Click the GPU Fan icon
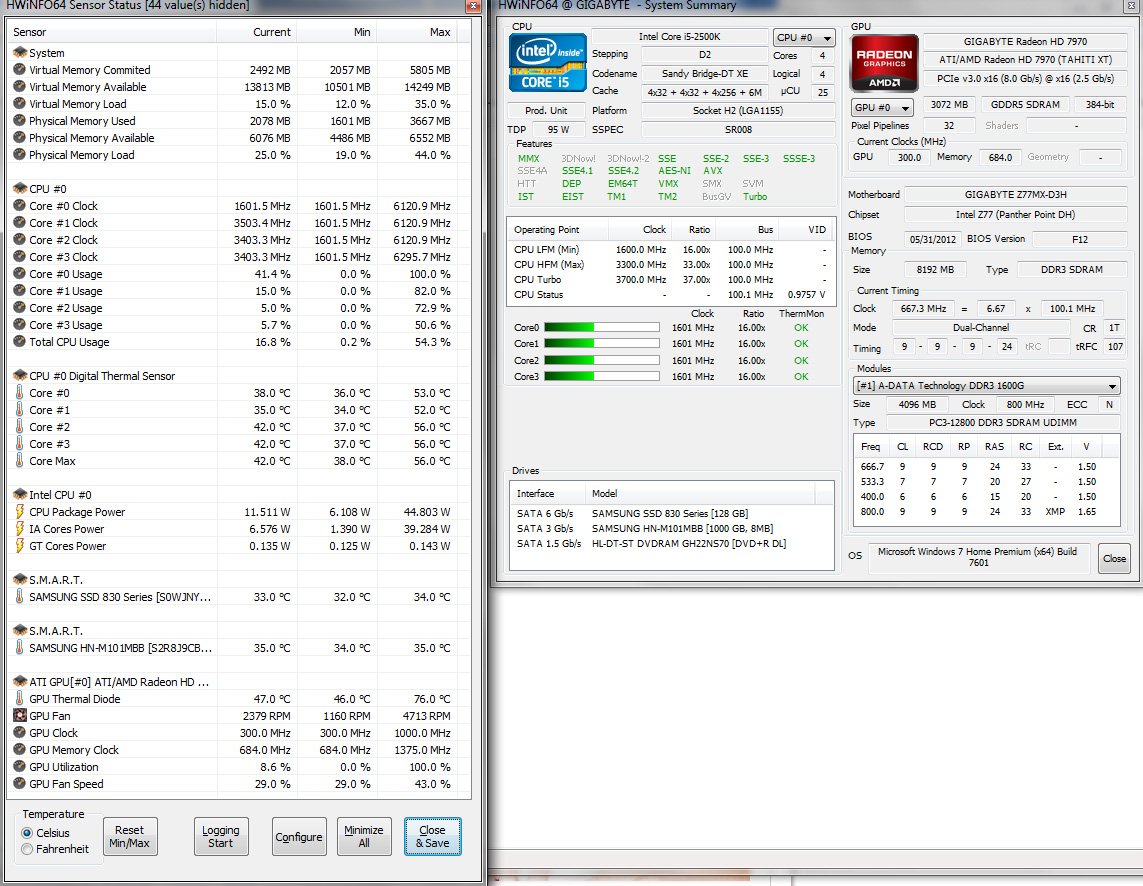1143x886 pixels. pyautogui.click(x=20, y=715)
